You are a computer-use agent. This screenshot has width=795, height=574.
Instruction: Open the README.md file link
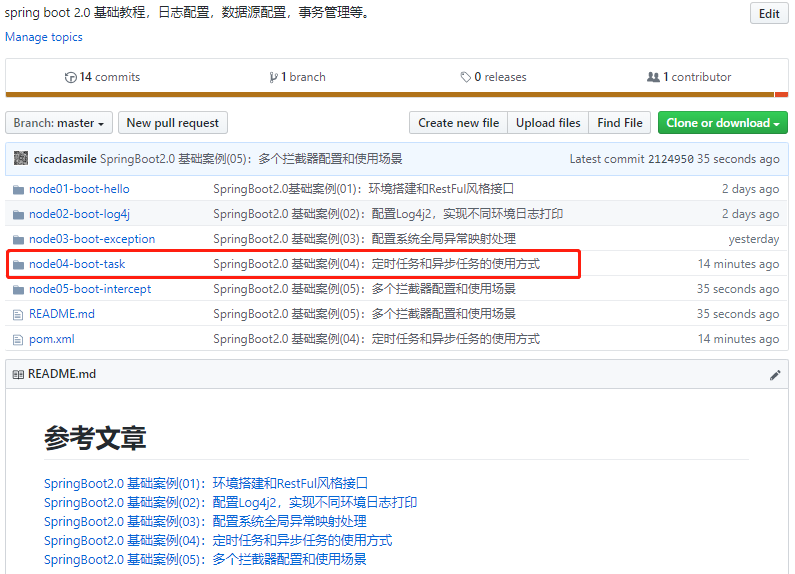[62, 314]
